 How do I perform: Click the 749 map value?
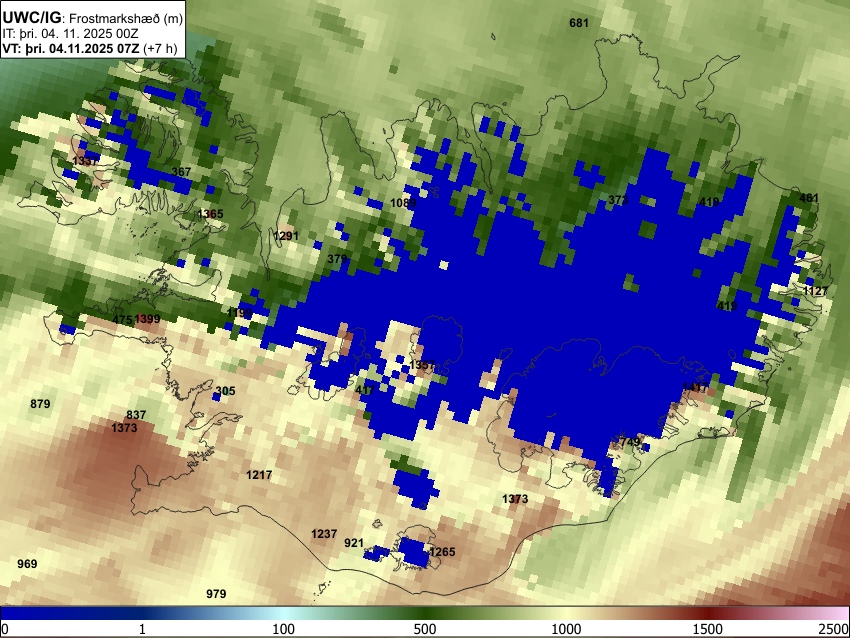[x=630, y=442]
